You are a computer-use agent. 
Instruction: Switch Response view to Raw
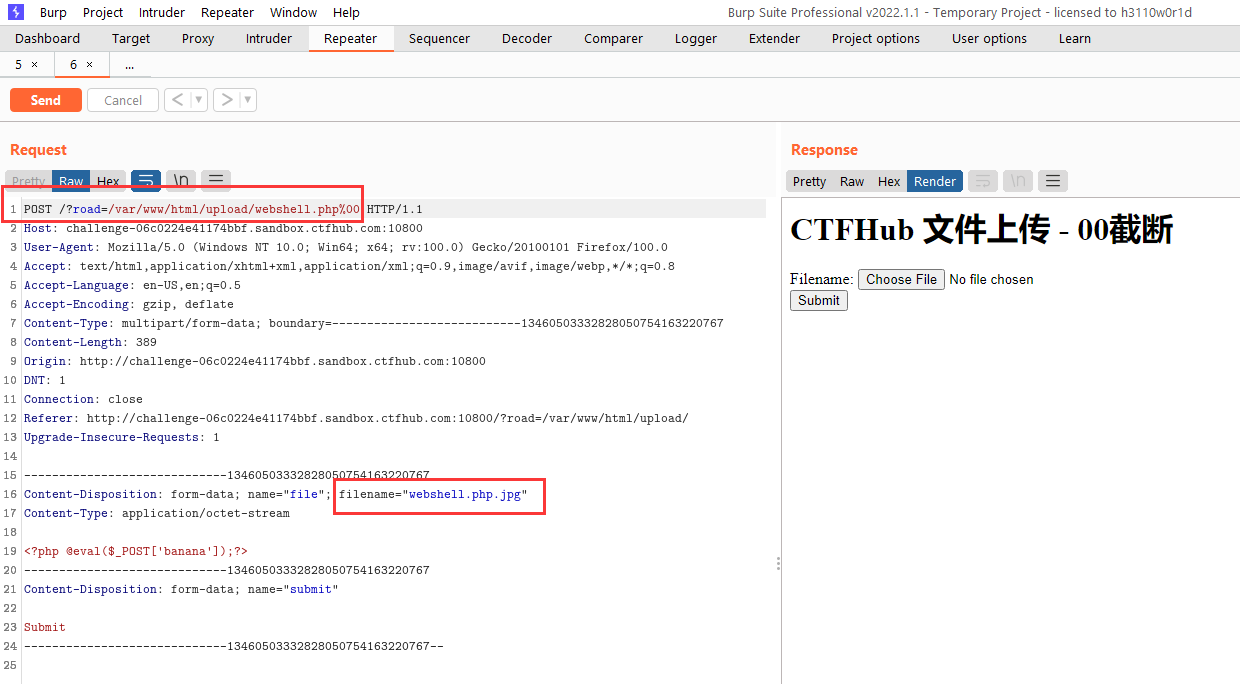(x=852, y=181)
